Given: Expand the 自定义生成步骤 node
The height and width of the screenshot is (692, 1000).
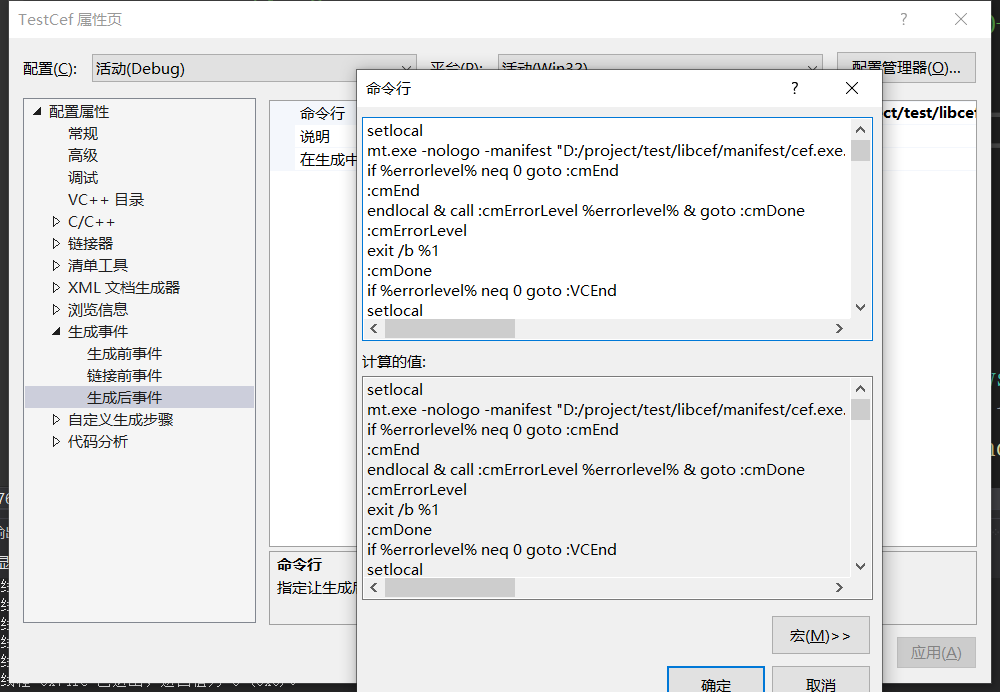Looking at the screenshot, I should coord(57,419).
